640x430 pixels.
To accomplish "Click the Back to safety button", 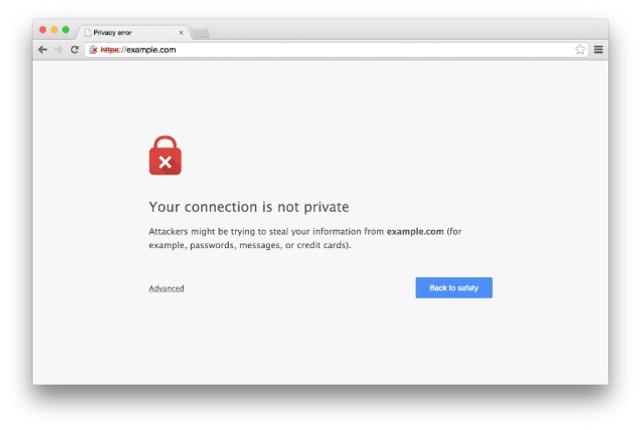I will [454, 288].
